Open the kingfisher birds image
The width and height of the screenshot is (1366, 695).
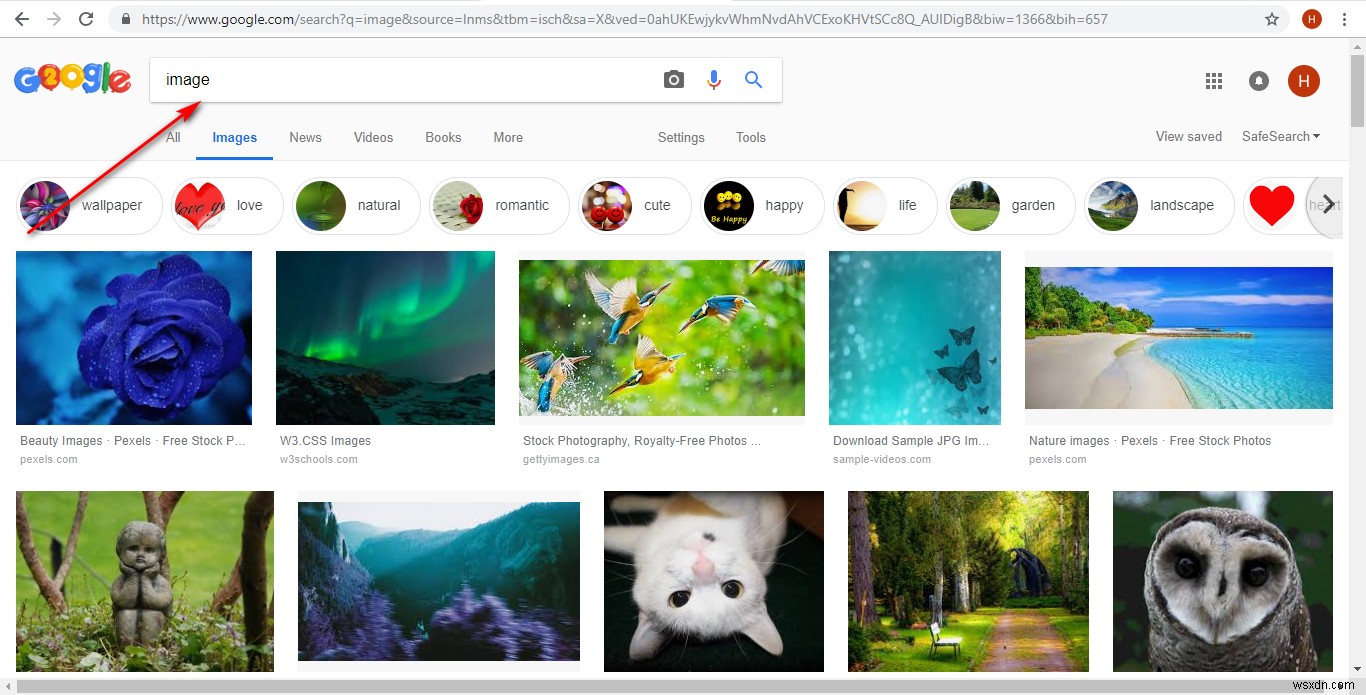662,338
